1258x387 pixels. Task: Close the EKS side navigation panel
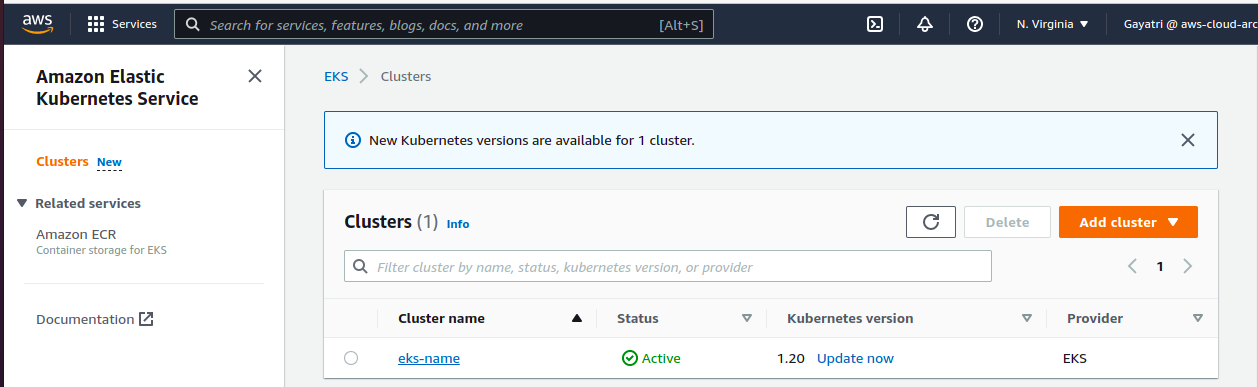coord(255,76)
